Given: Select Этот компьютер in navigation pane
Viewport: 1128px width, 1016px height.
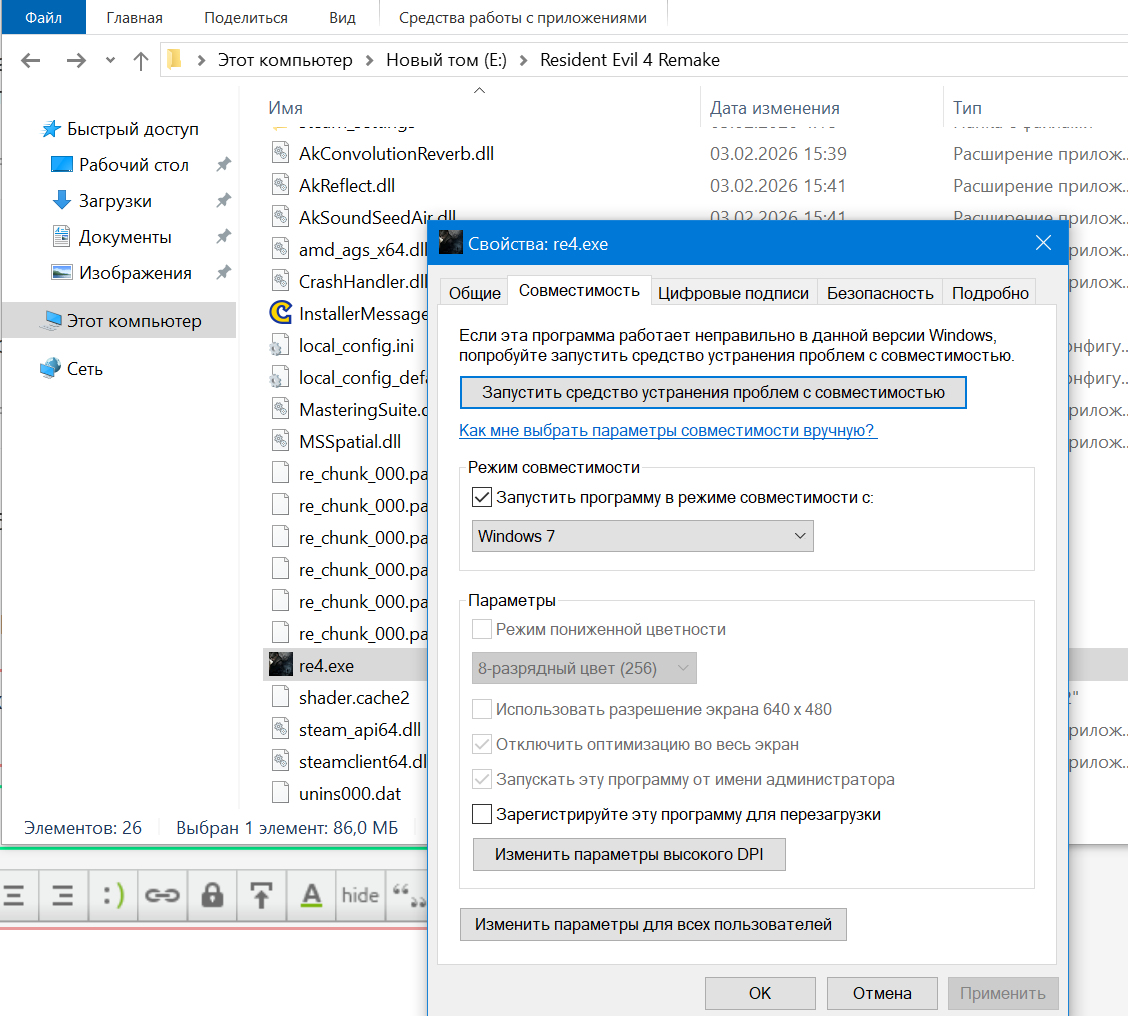Looking at the screenshot, I should click(x=133, y=321).
